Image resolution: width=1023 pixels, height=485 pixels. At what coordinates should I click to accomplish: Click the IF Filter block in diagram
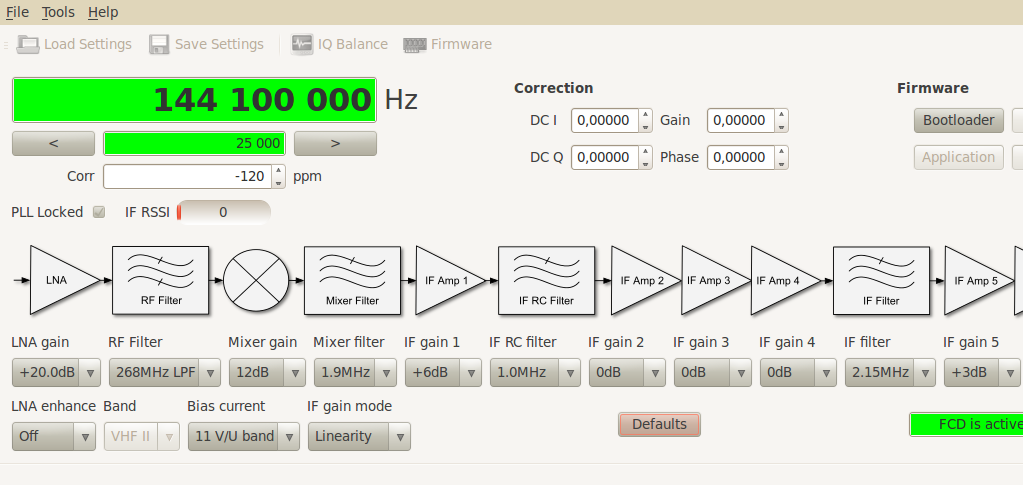(x=881, y=280)
